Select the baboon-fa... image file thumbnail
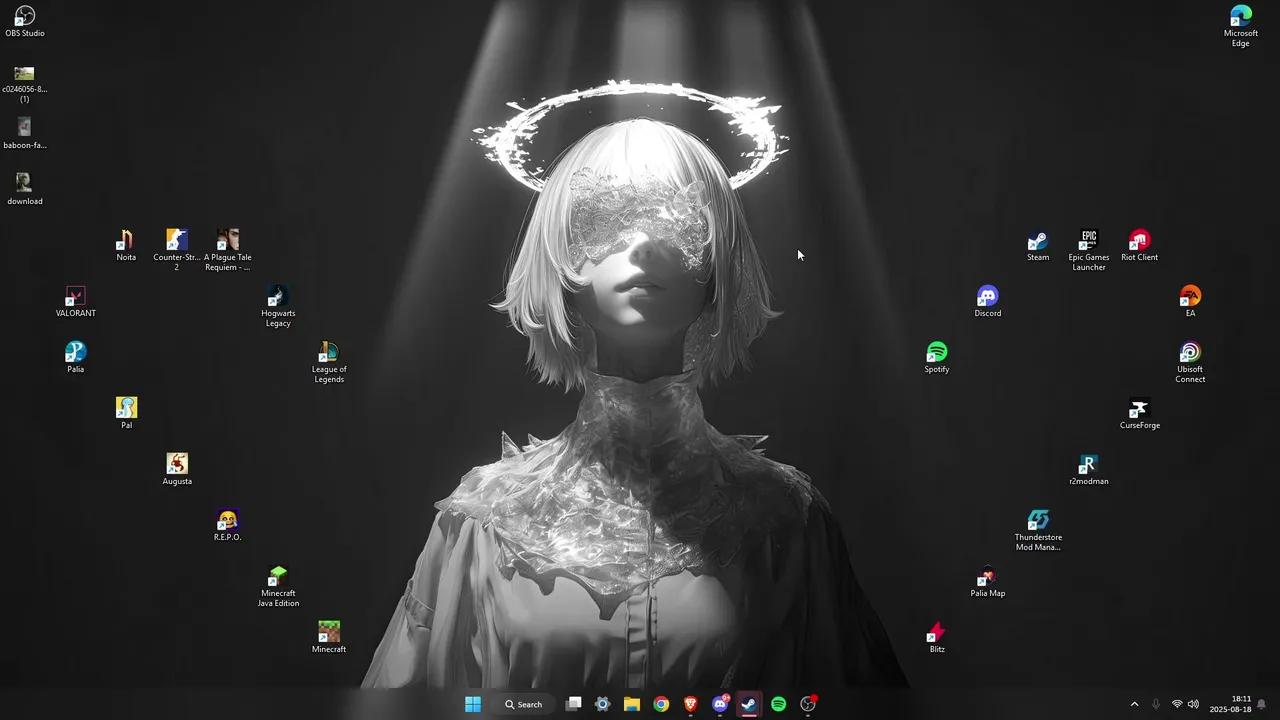This screenshot has height=720, width=1280. coord(25,134)
